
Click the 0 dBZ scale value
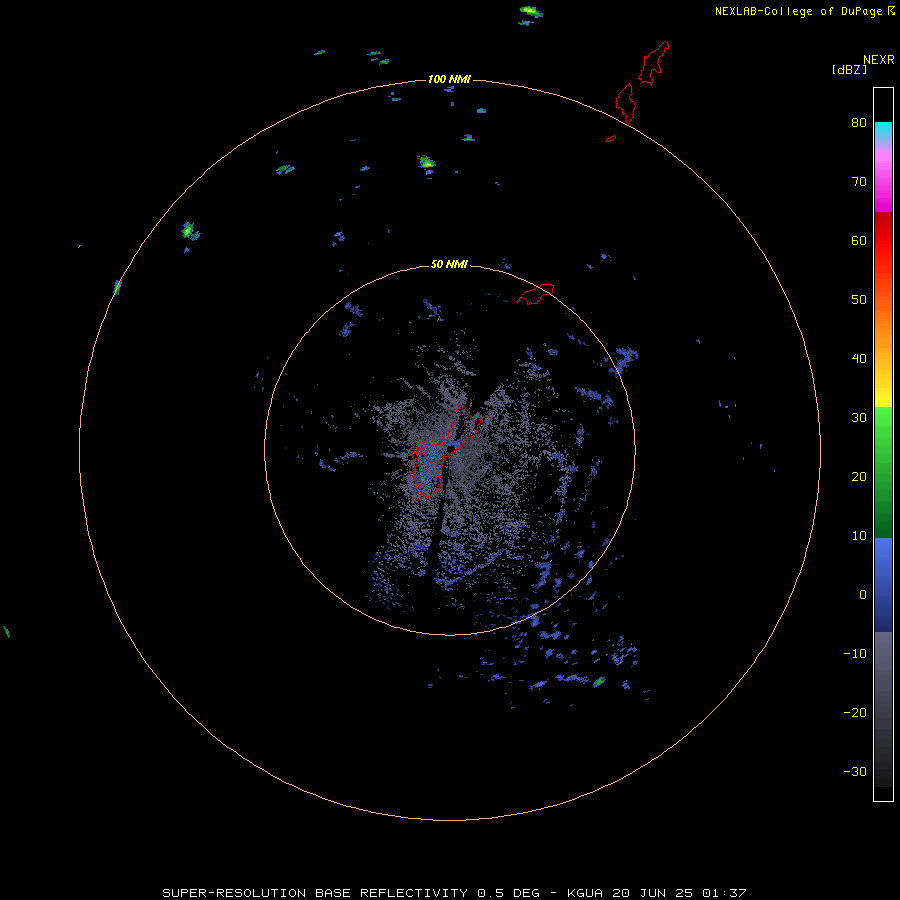tap(863, 595)
